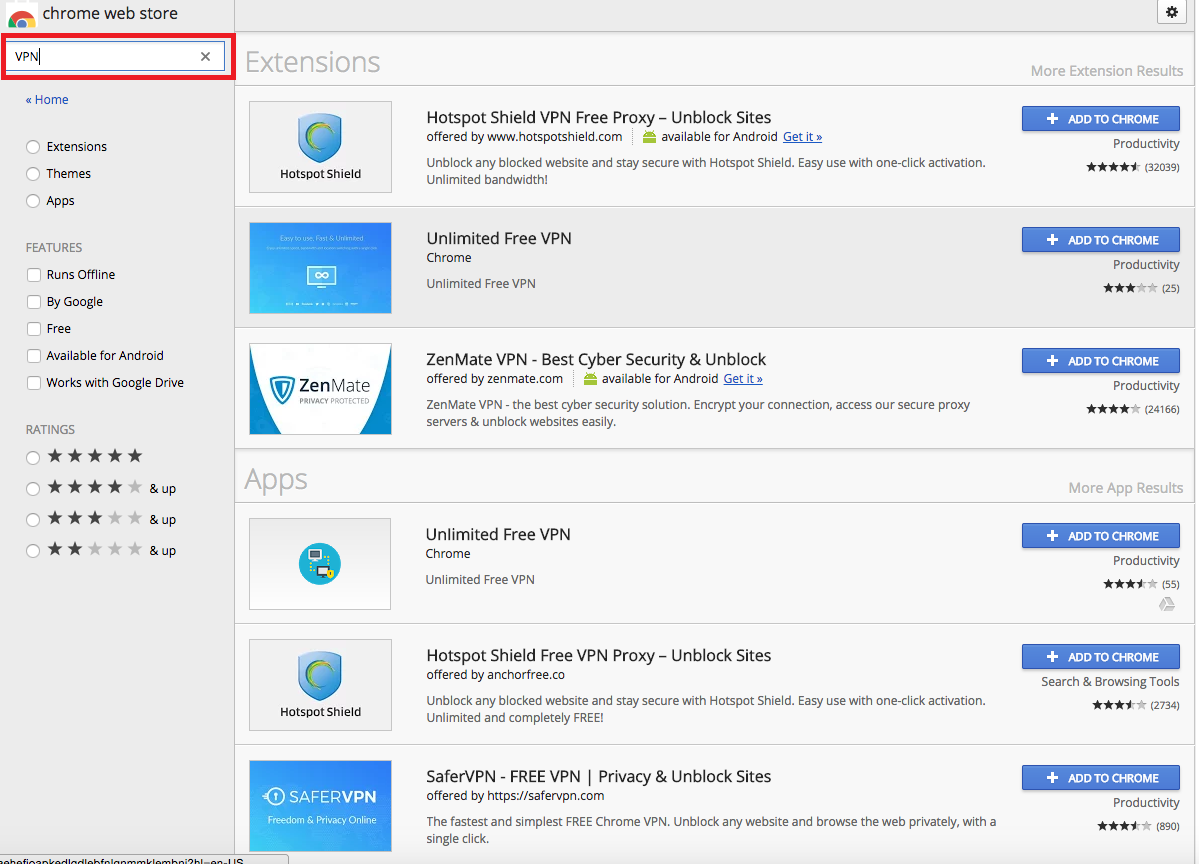Viewport: 1199px width, 864px height.
Task: Add ZenMate VPN to Chrome
Action: [1100, 361]
